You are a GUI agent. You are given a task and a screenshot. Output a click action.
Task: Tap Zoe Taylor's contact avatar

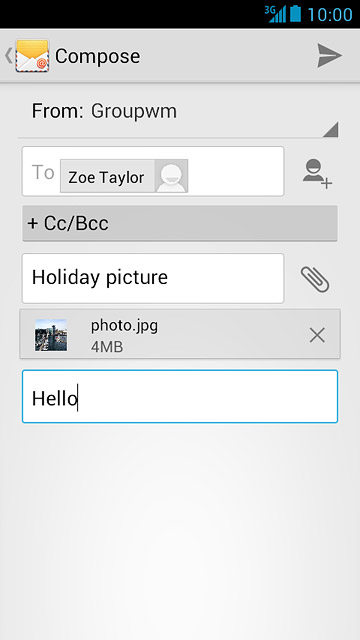(x=171, y=176)
